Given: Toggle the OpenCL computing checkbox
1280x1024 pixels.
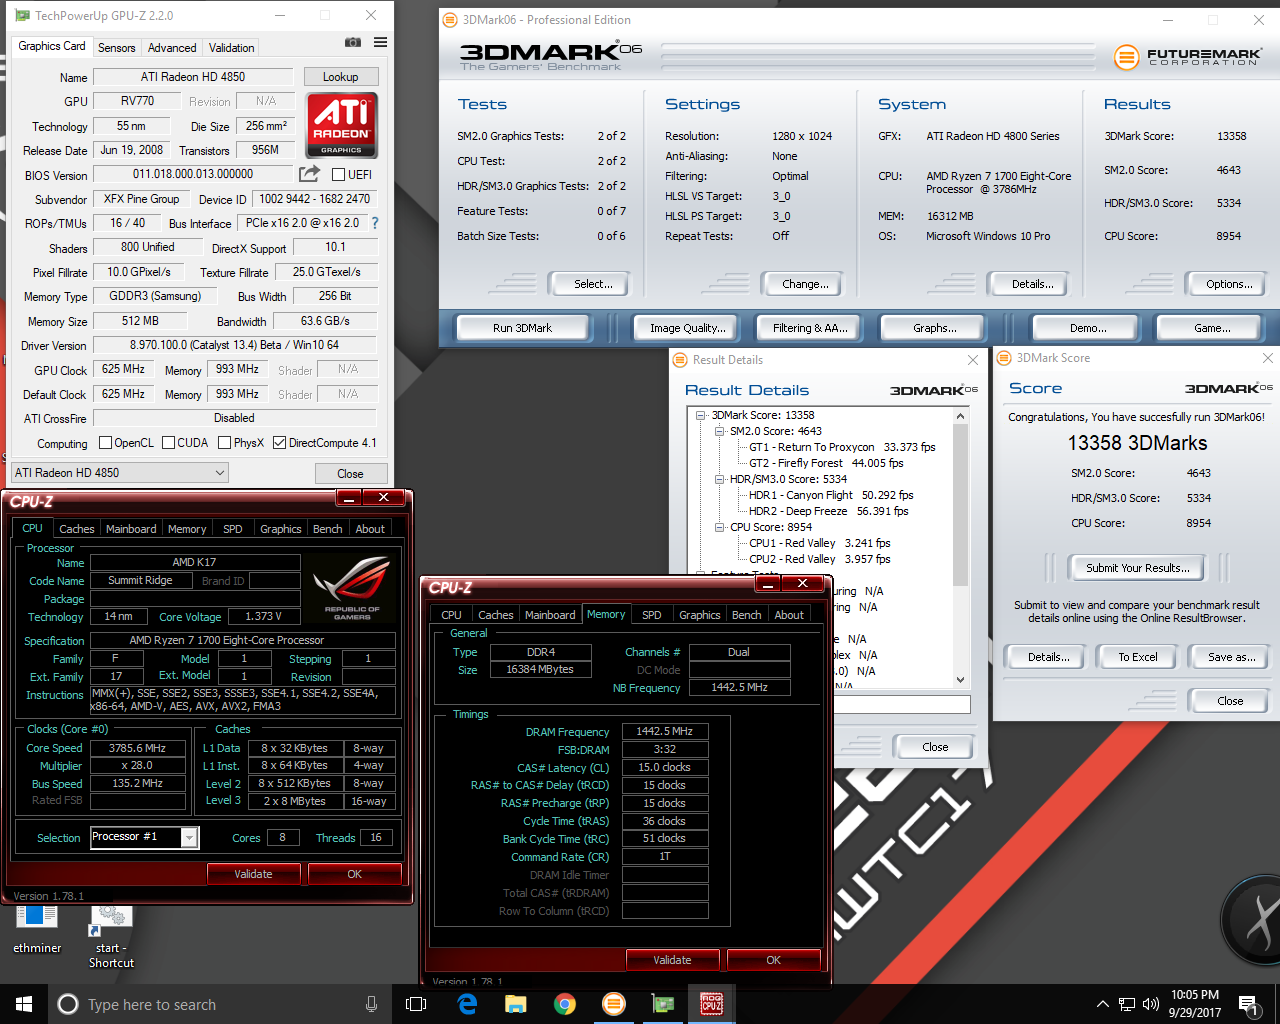Looking at the screenshot, I should coord(105,442).
